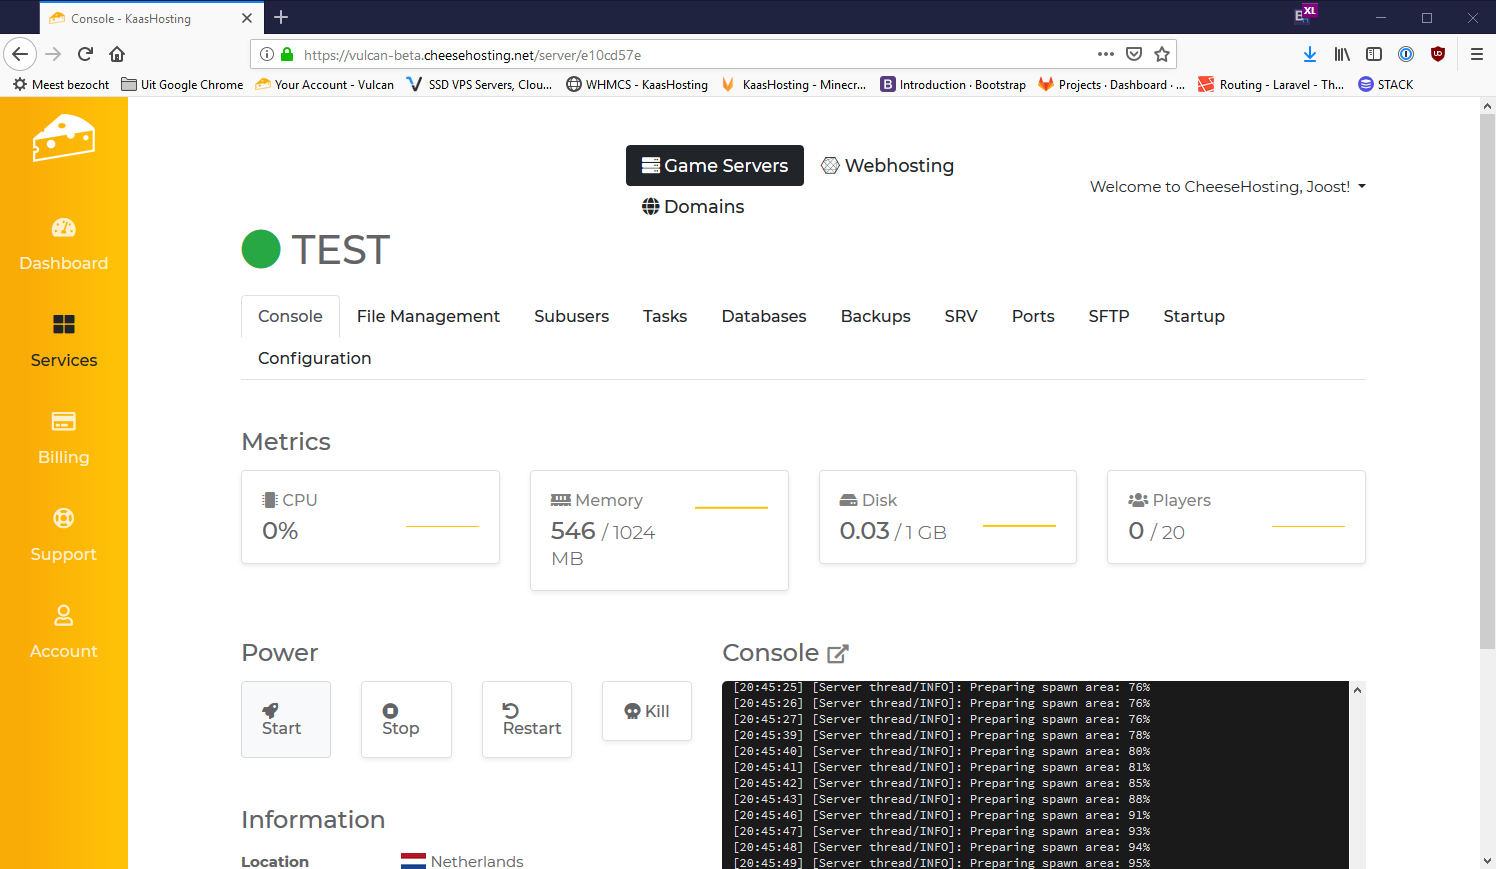Go to Services in the sidebar

point(64,340)
